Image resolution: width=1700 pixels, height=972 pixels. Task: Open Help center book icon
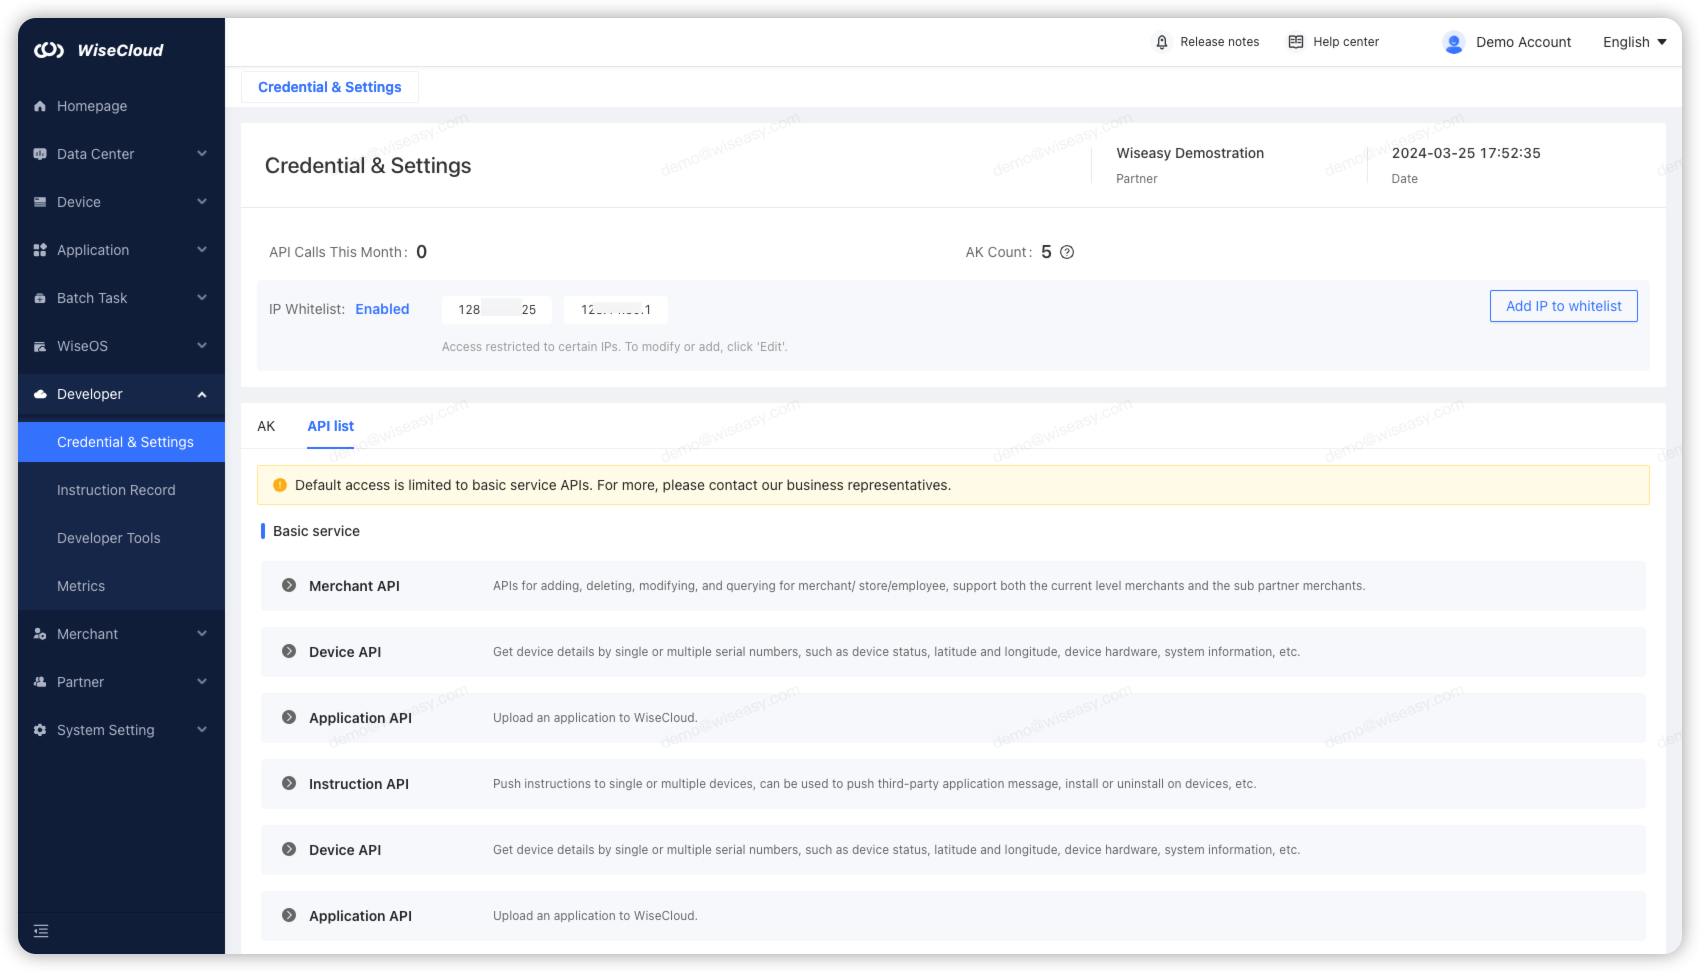(1295, 42)
